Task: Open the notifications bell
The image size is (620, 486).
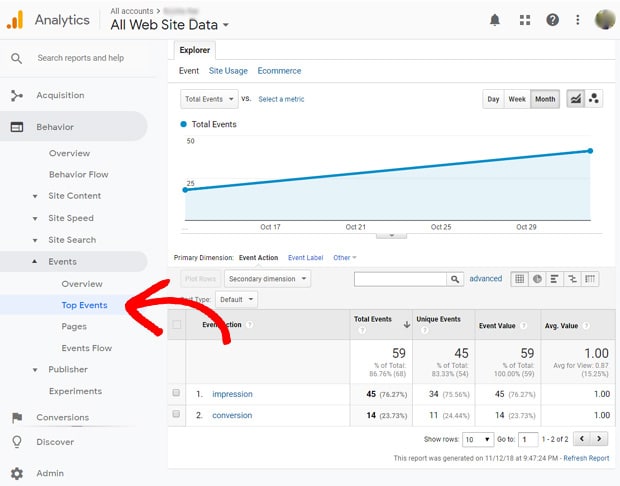Action: (495, 20)
